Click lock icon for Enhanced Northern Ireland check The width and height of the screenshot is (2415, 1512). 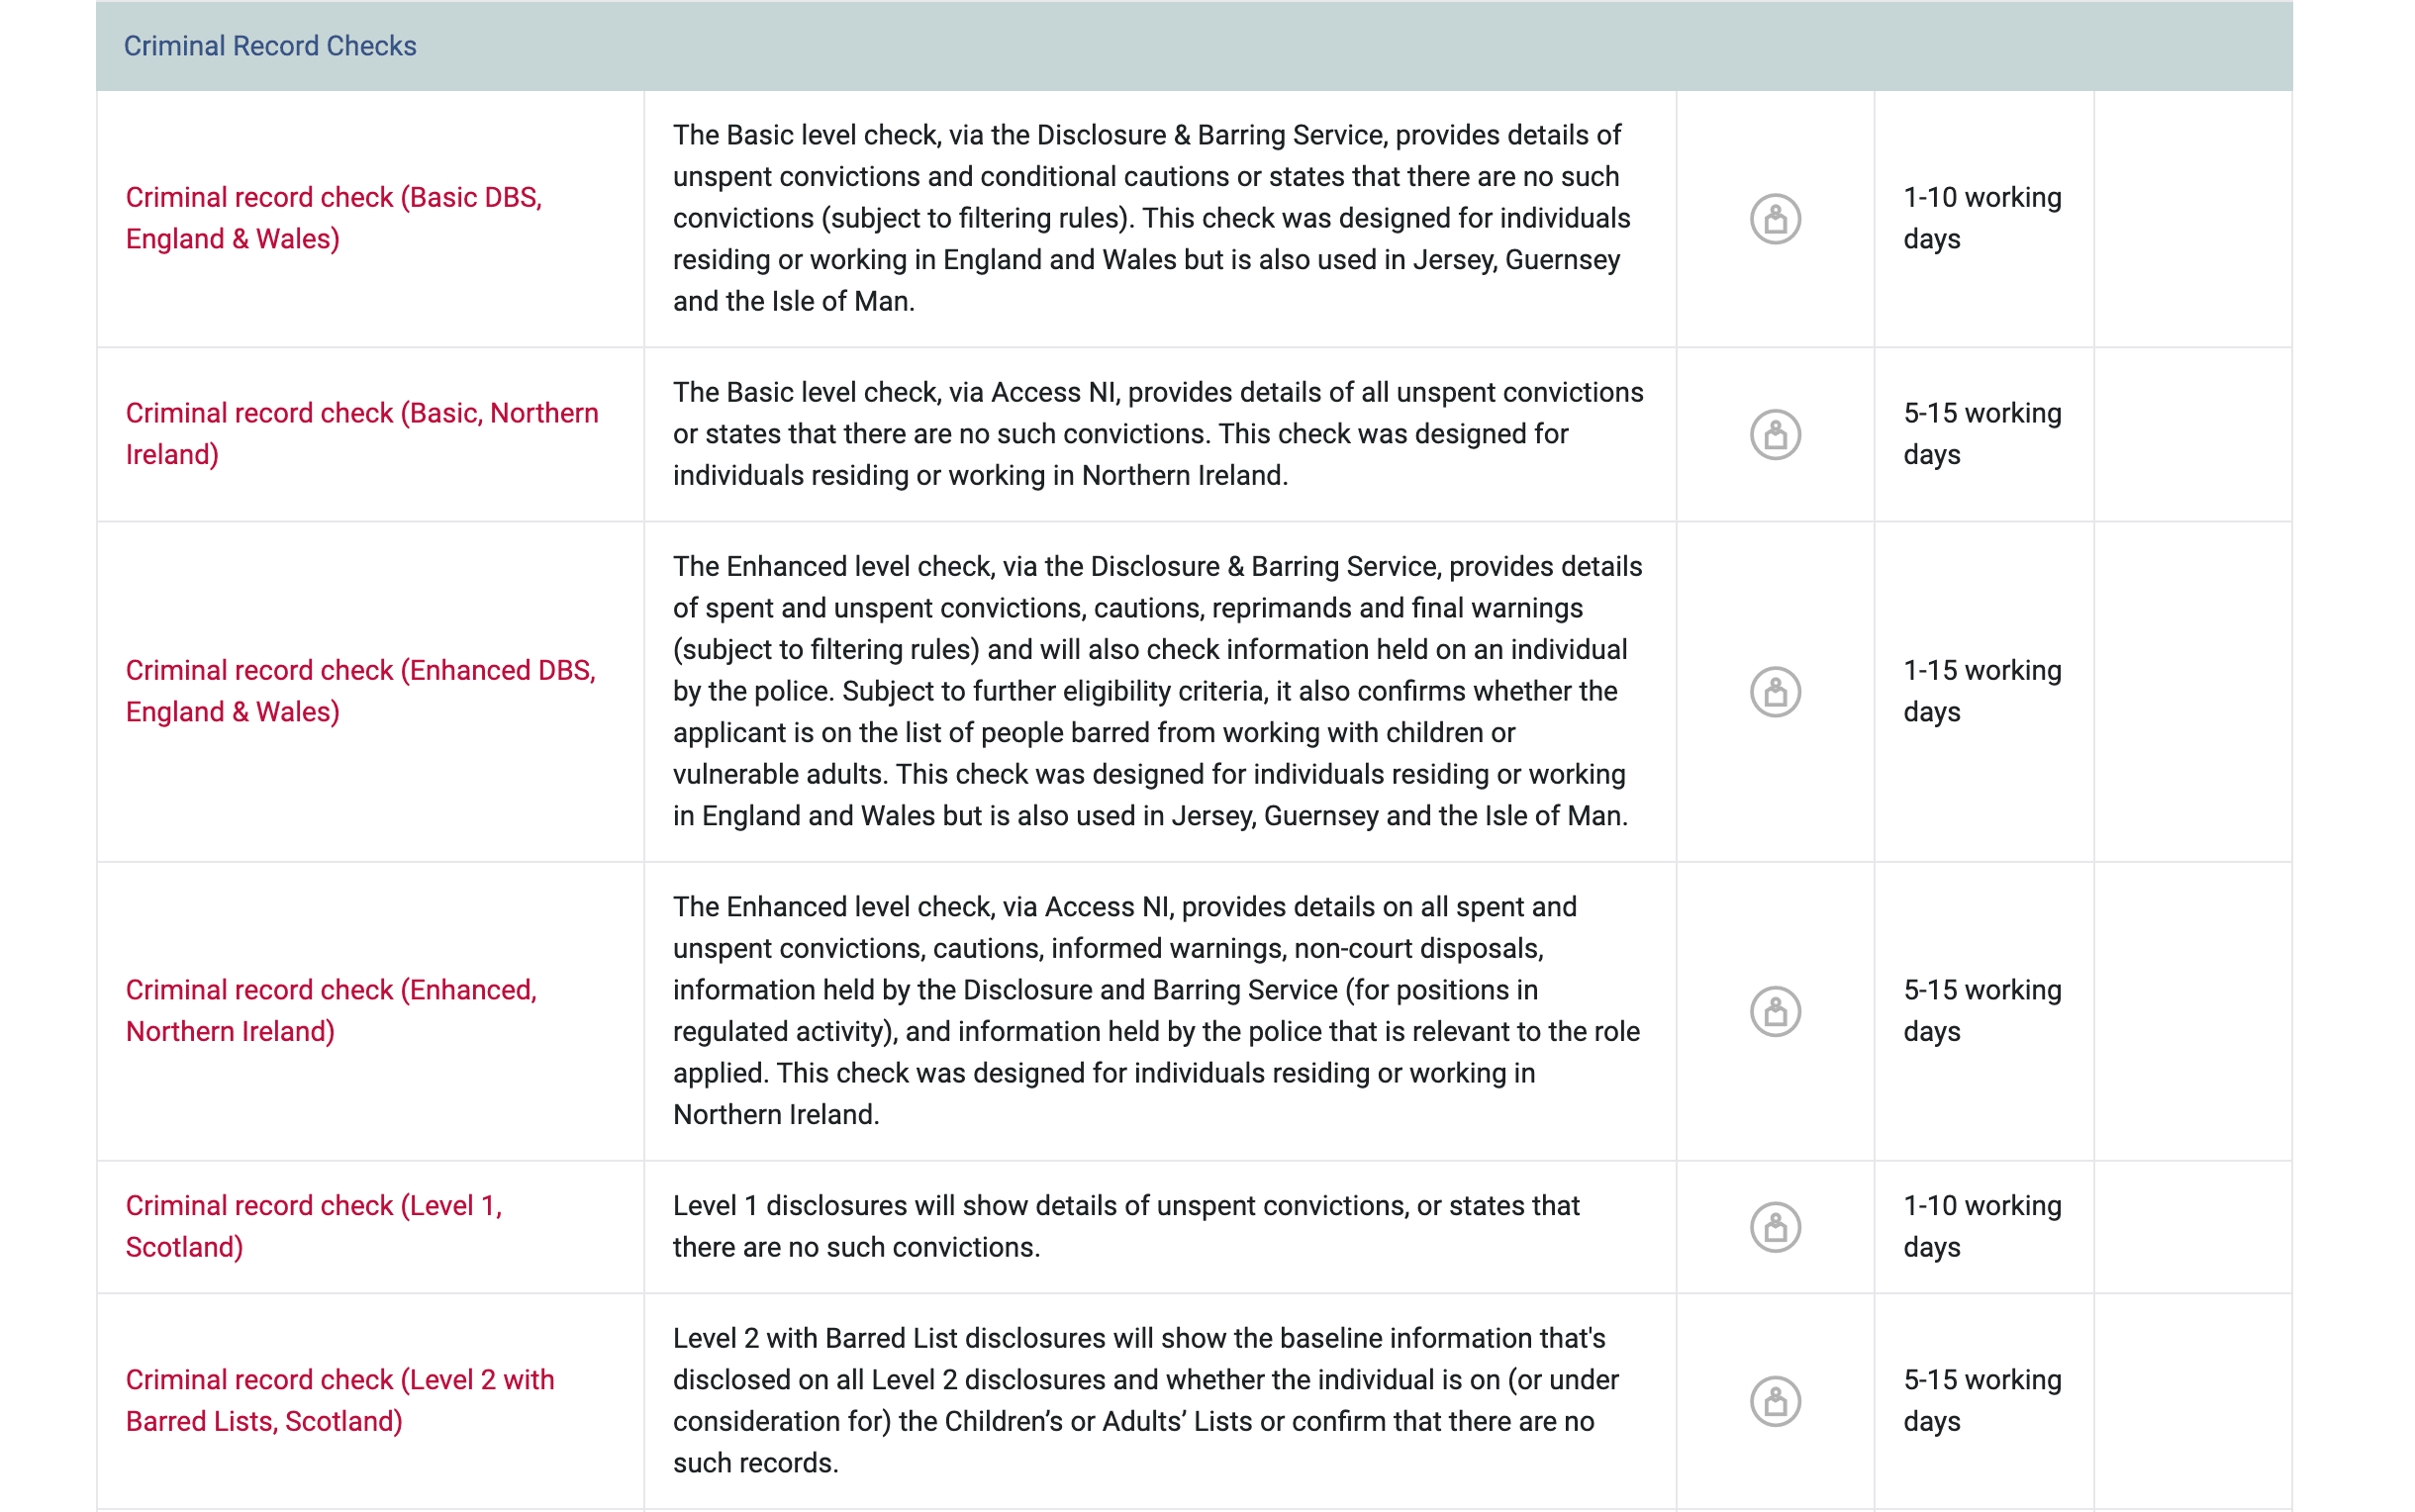coord(1775,1011)
